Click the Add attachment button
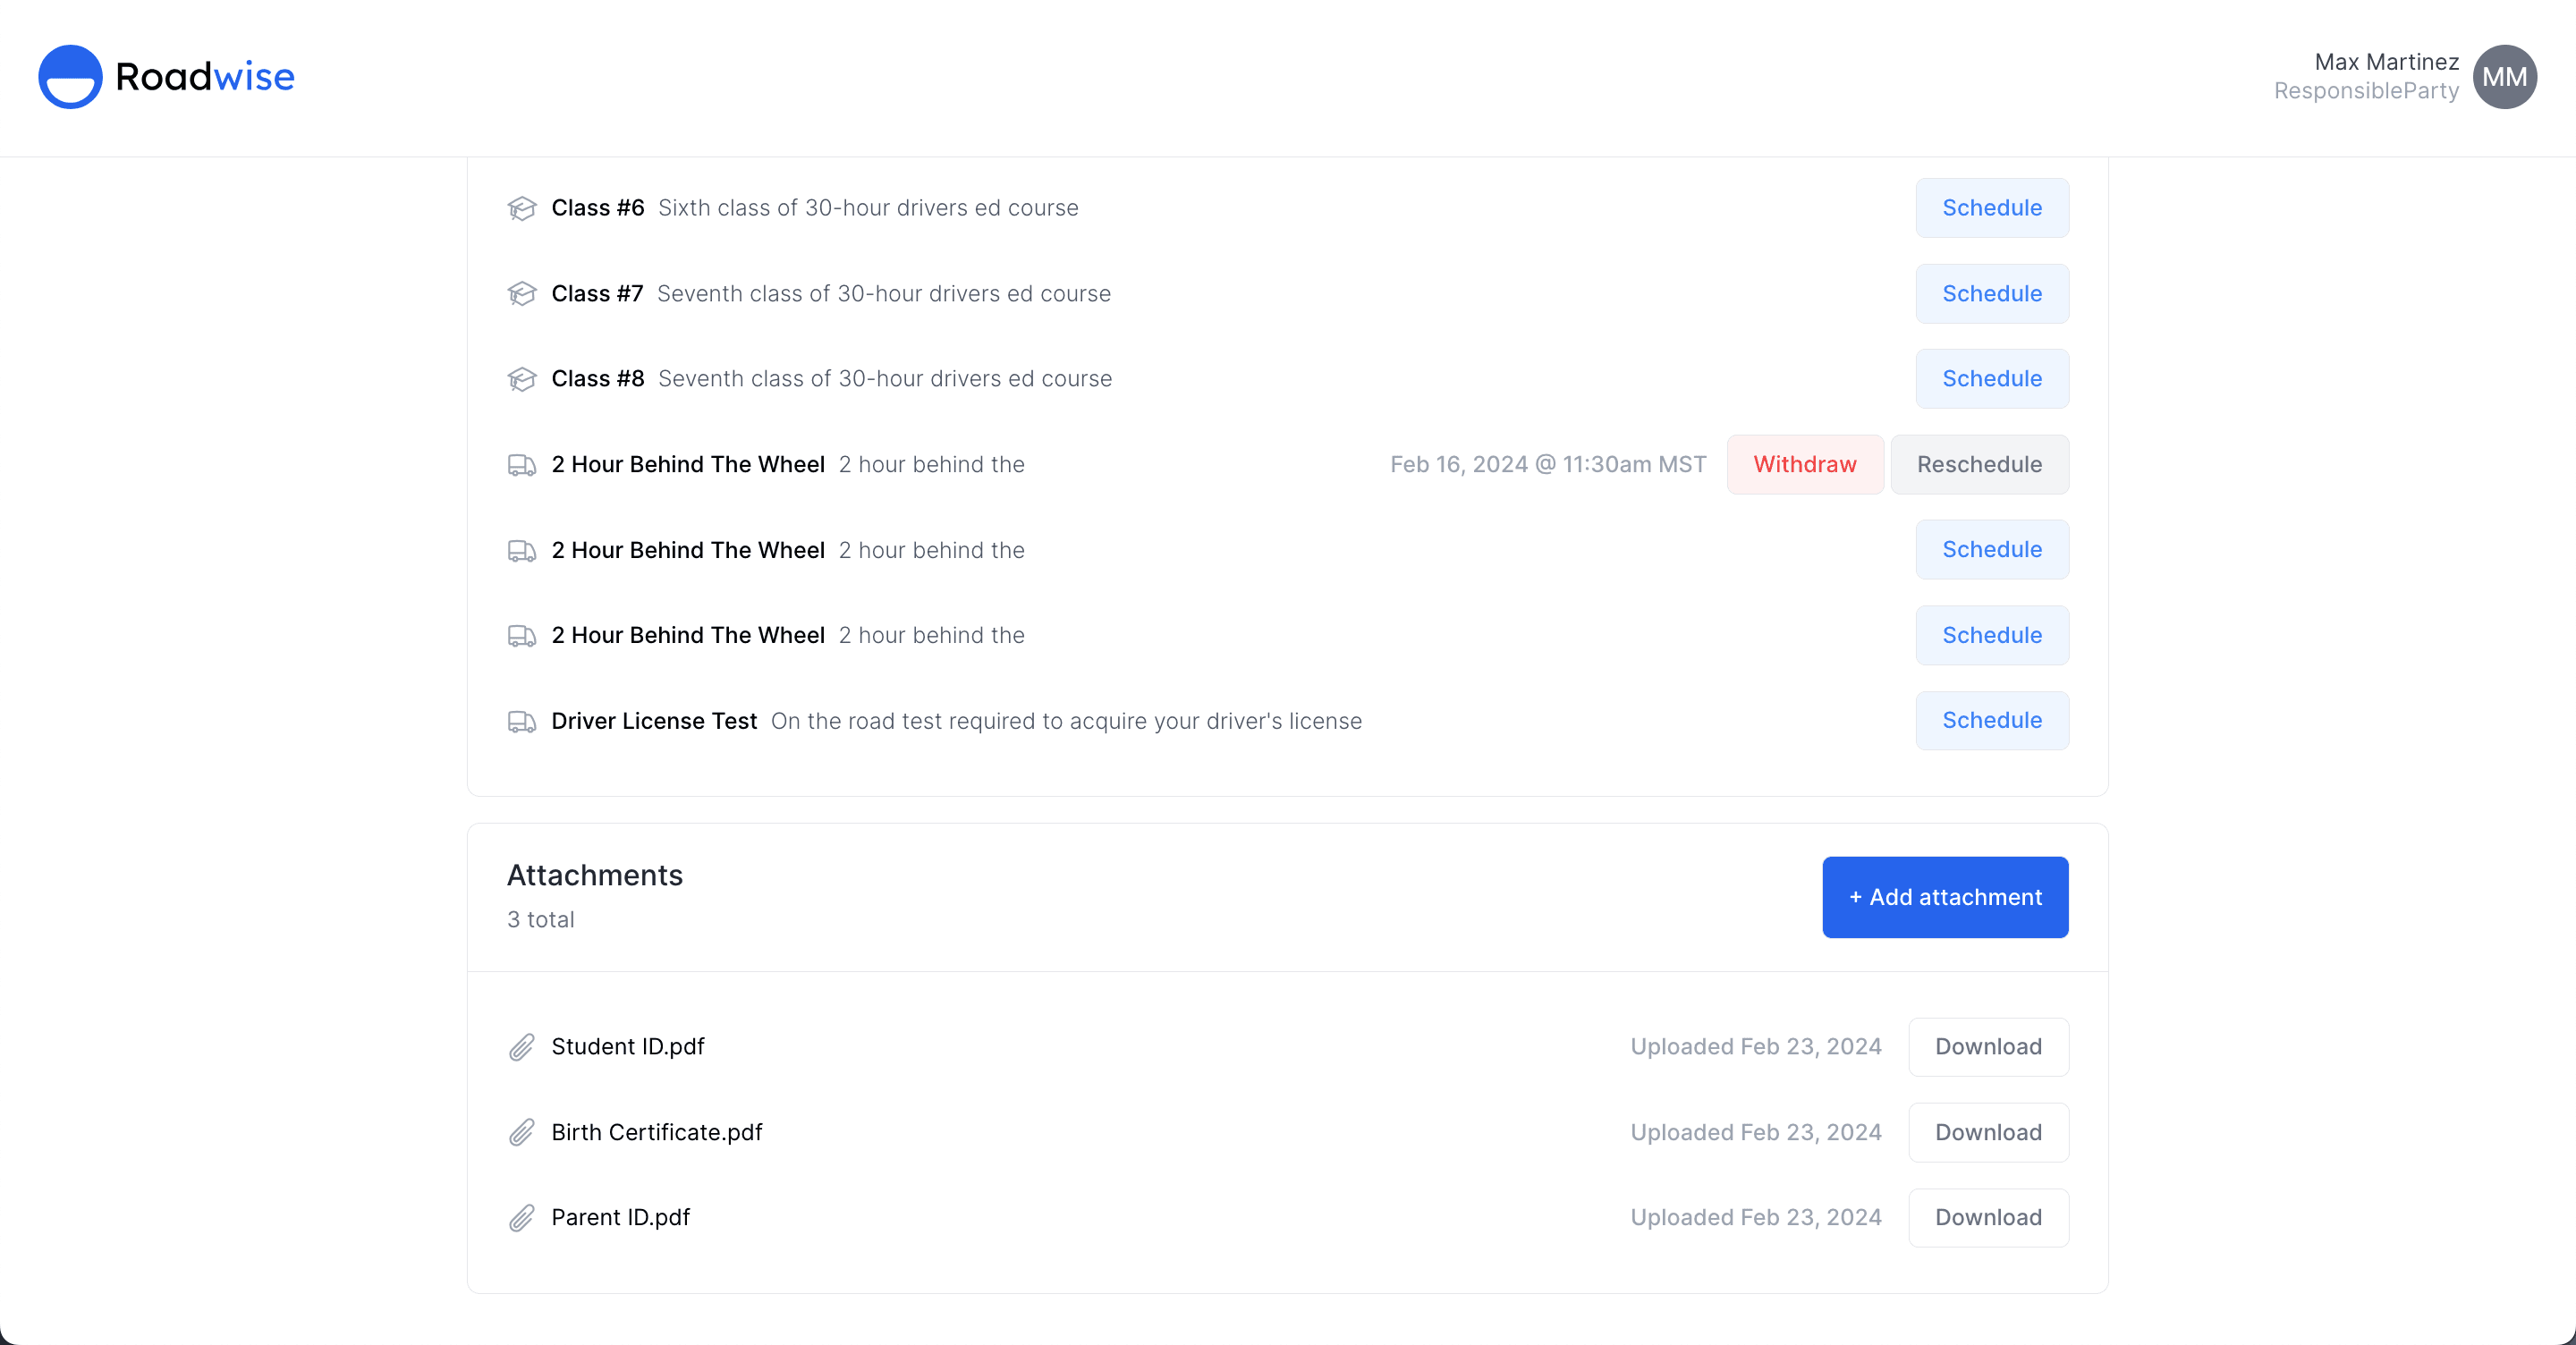 [x=1945, y=897]
